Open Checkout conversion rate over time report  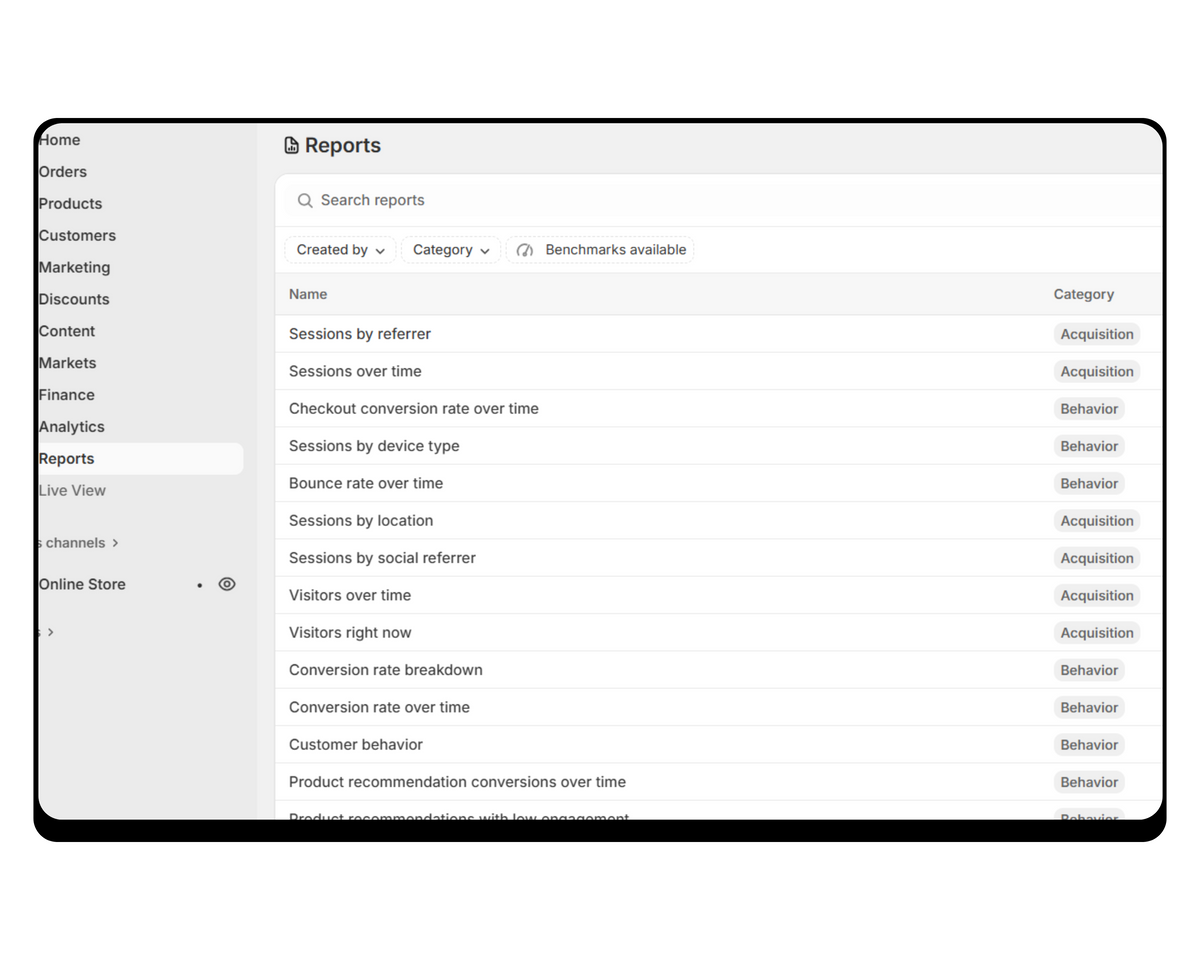[x=413, y=409]
